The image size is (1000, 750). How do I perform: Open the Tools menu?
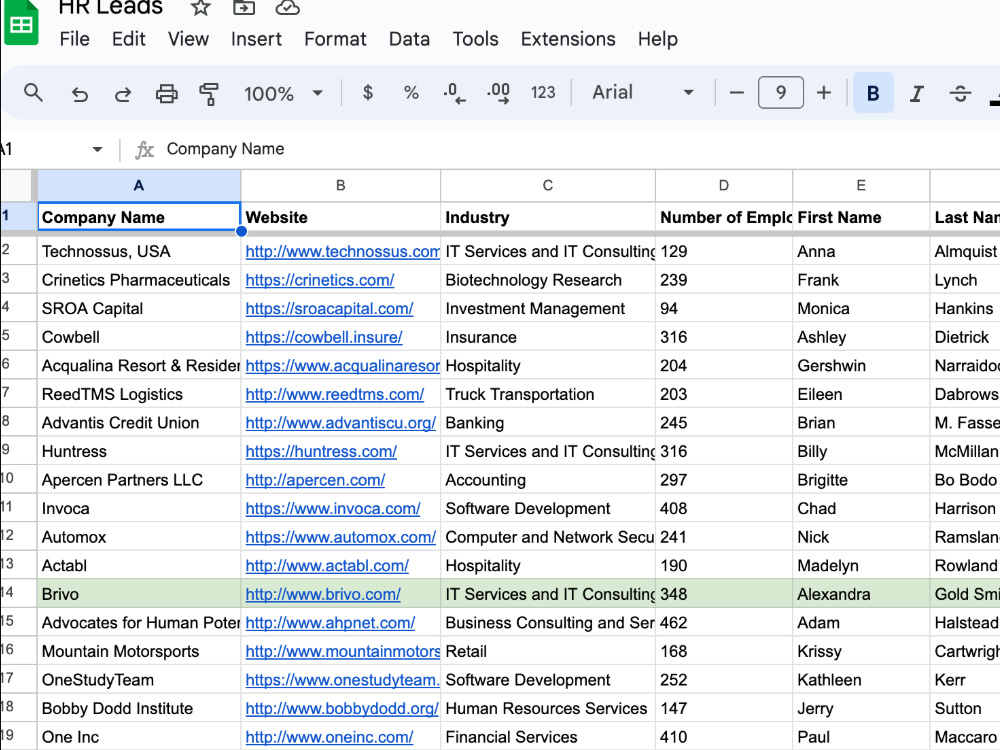475,39
